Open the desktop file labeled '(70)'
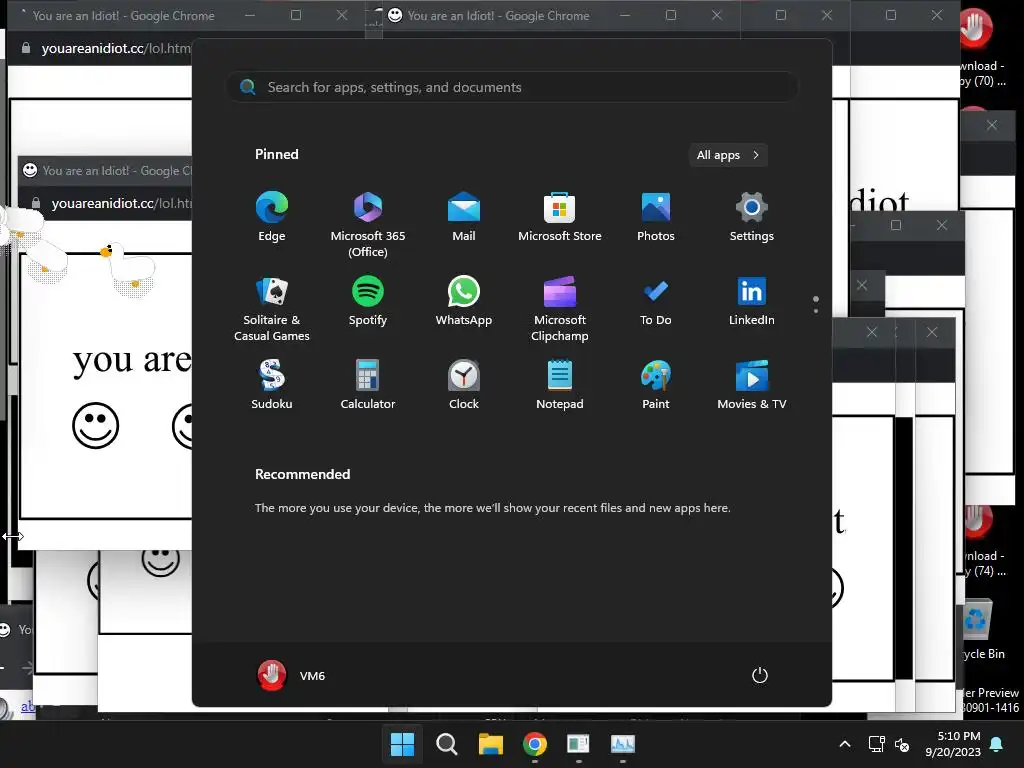This screenshot has width=1024, height=768. (982, 49)
